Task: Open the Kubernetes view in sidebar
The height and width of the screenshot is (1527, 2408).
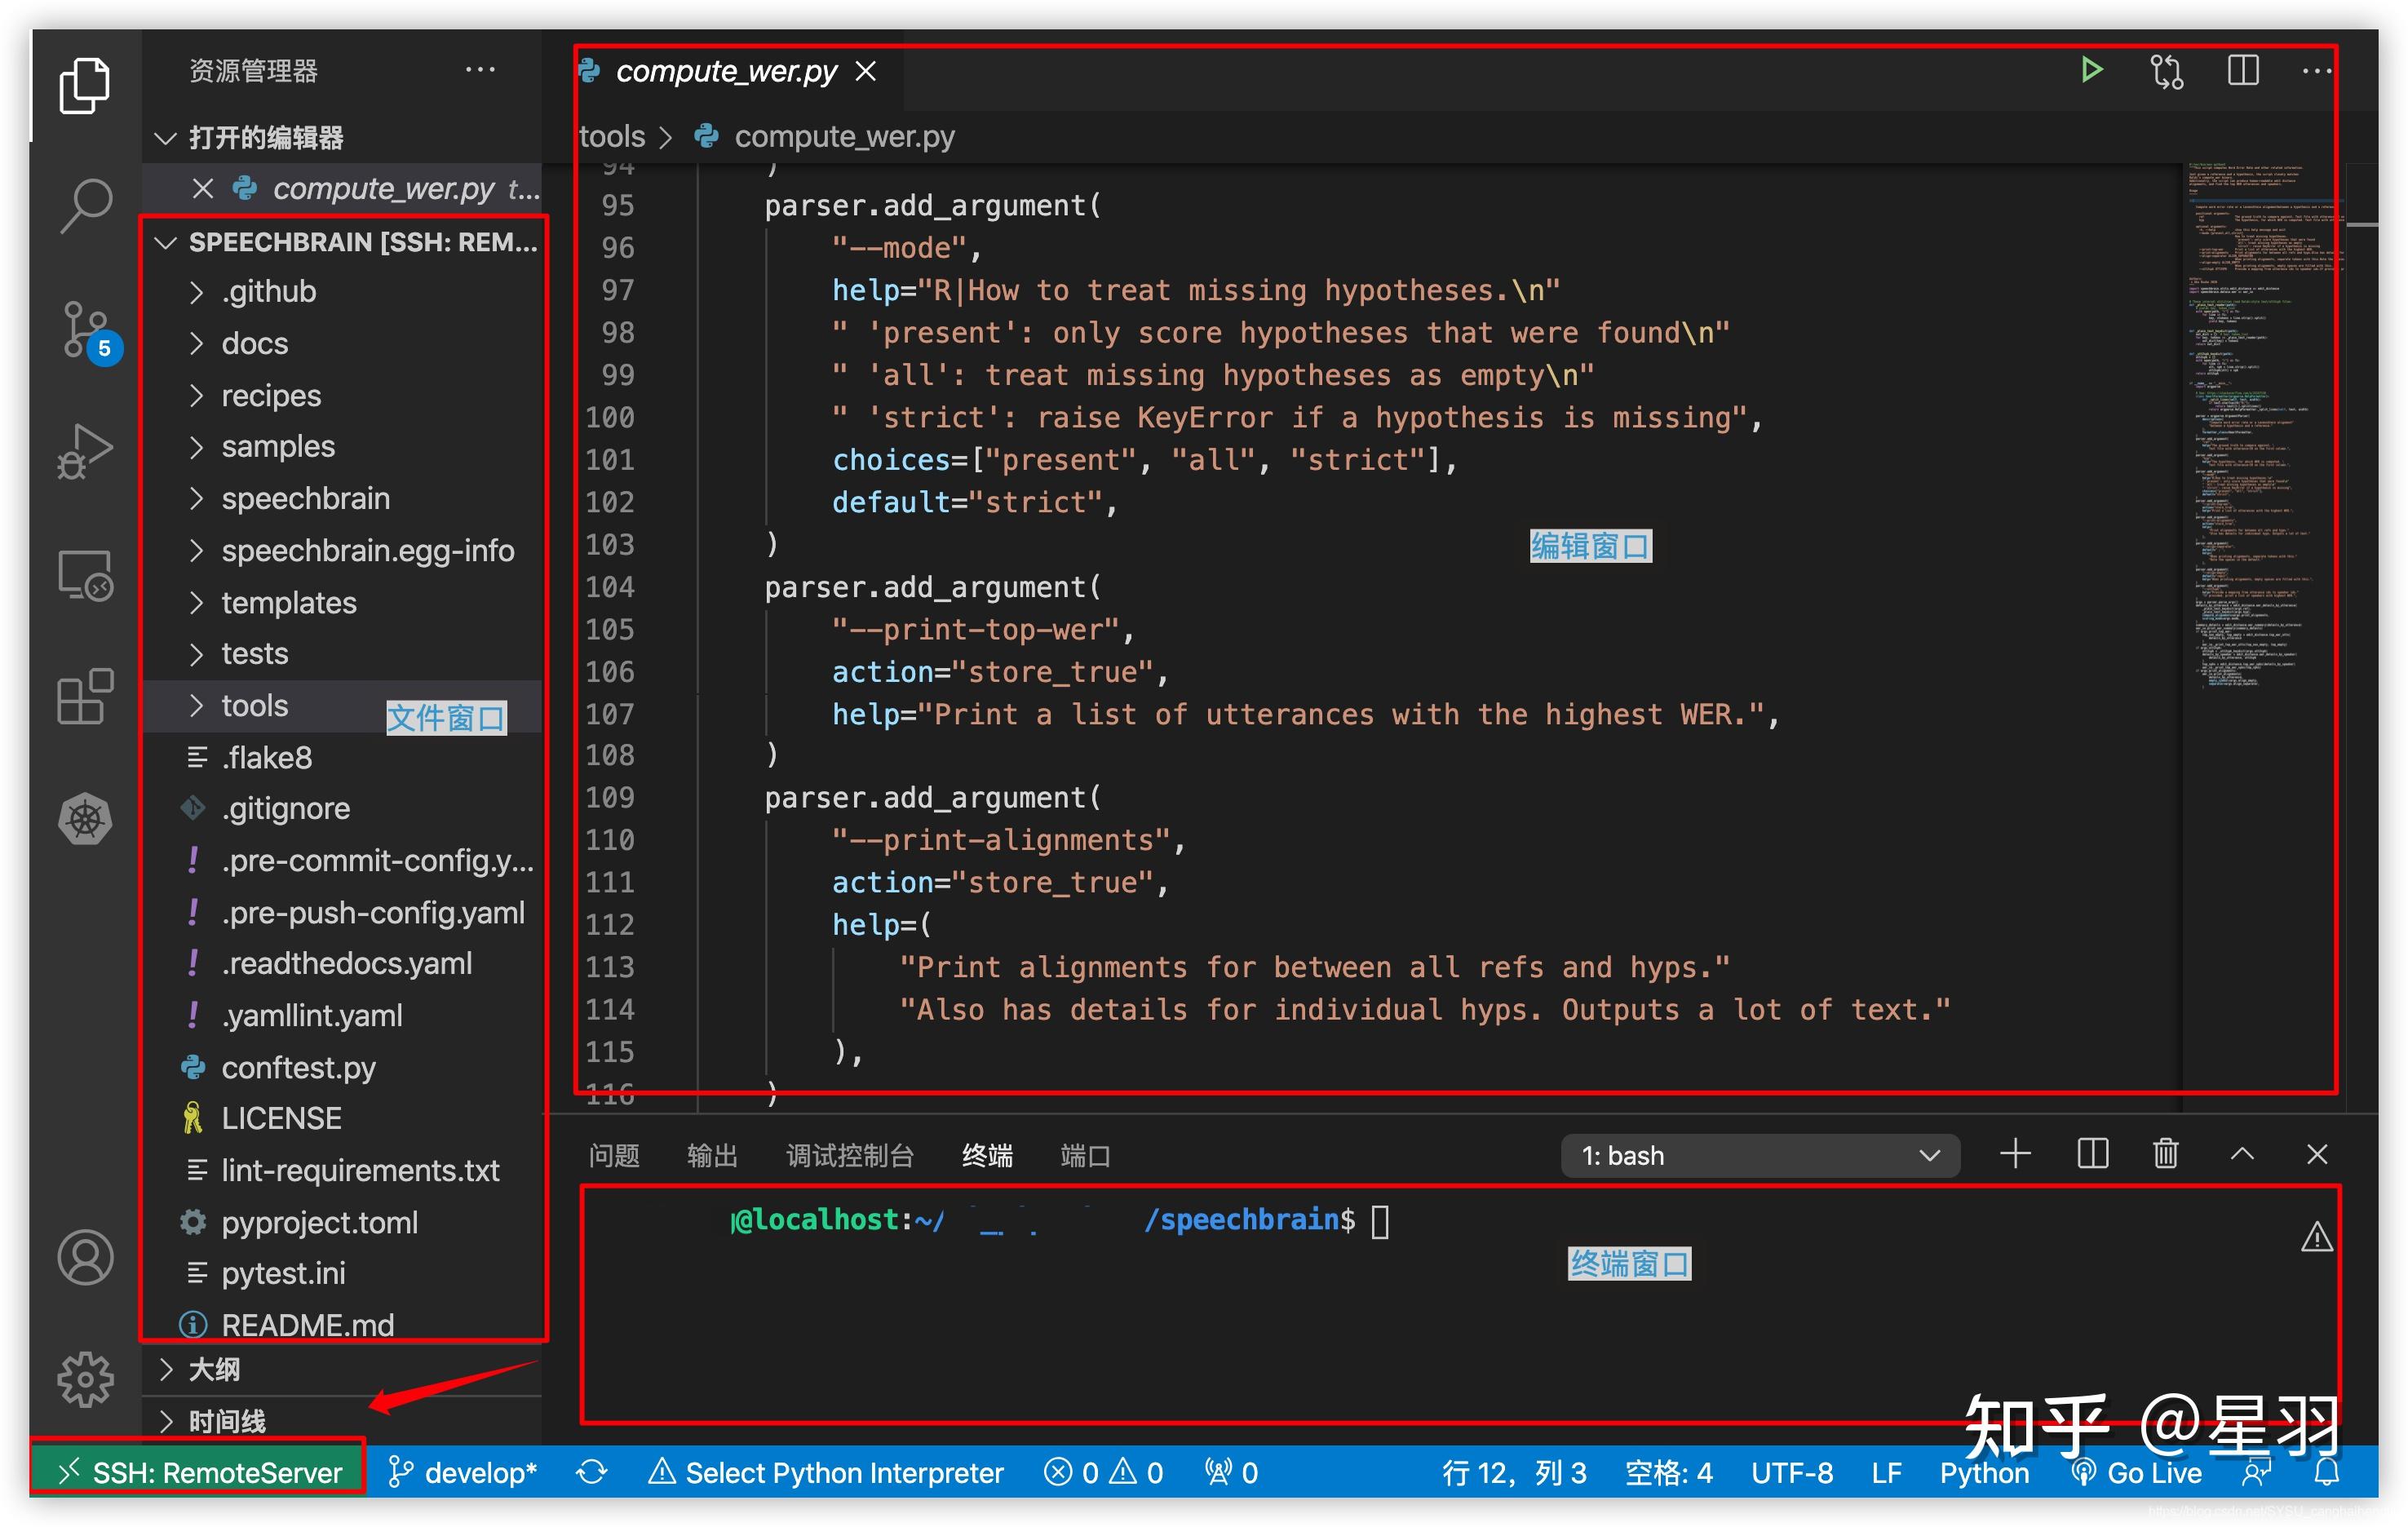Action: point(85,818)
